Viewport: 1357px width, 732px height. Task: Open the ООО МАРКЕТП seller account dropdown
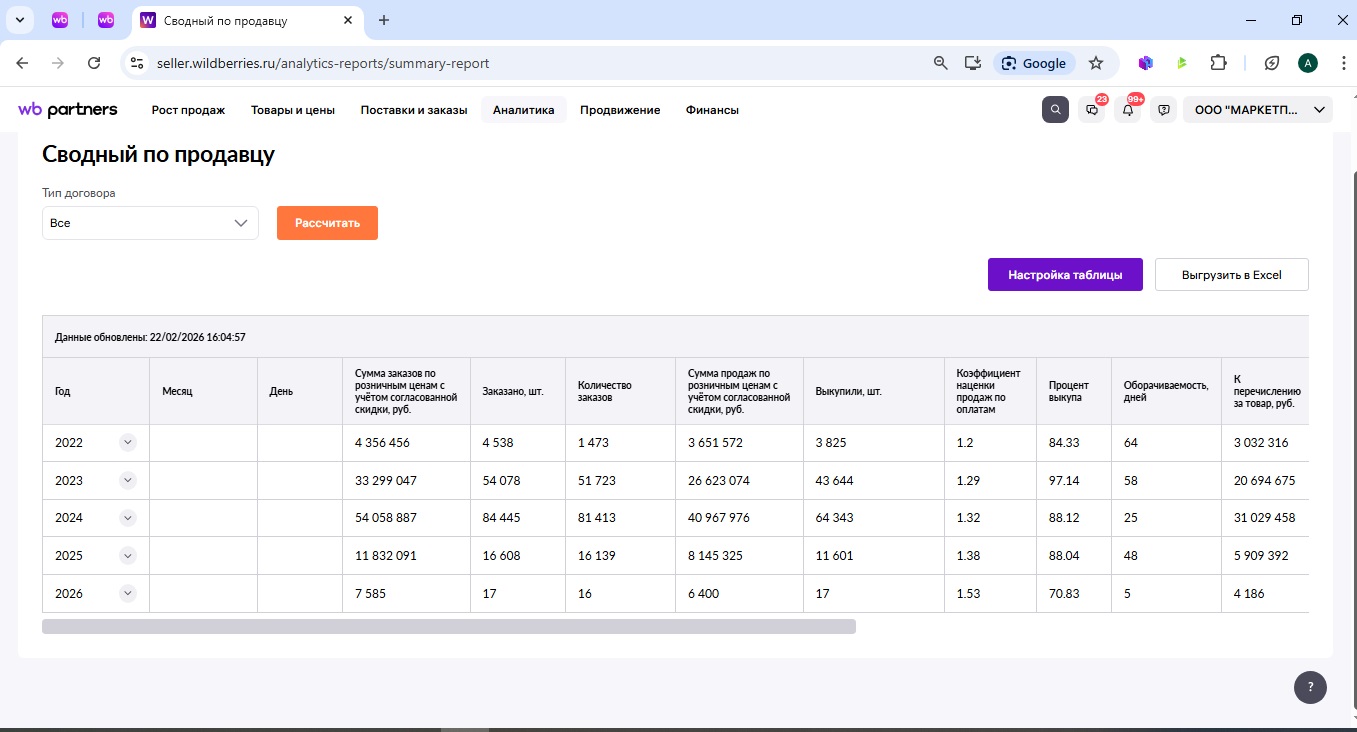click(x=1258, y=110)
